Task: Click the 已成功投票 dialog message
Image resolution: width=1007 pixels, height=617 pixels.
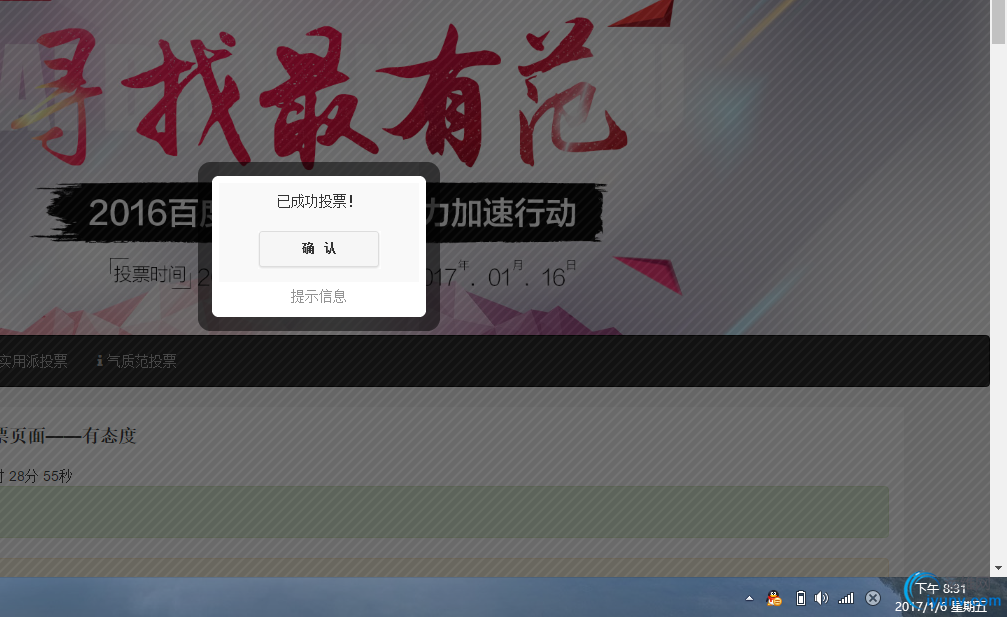Action: point(318,200)
